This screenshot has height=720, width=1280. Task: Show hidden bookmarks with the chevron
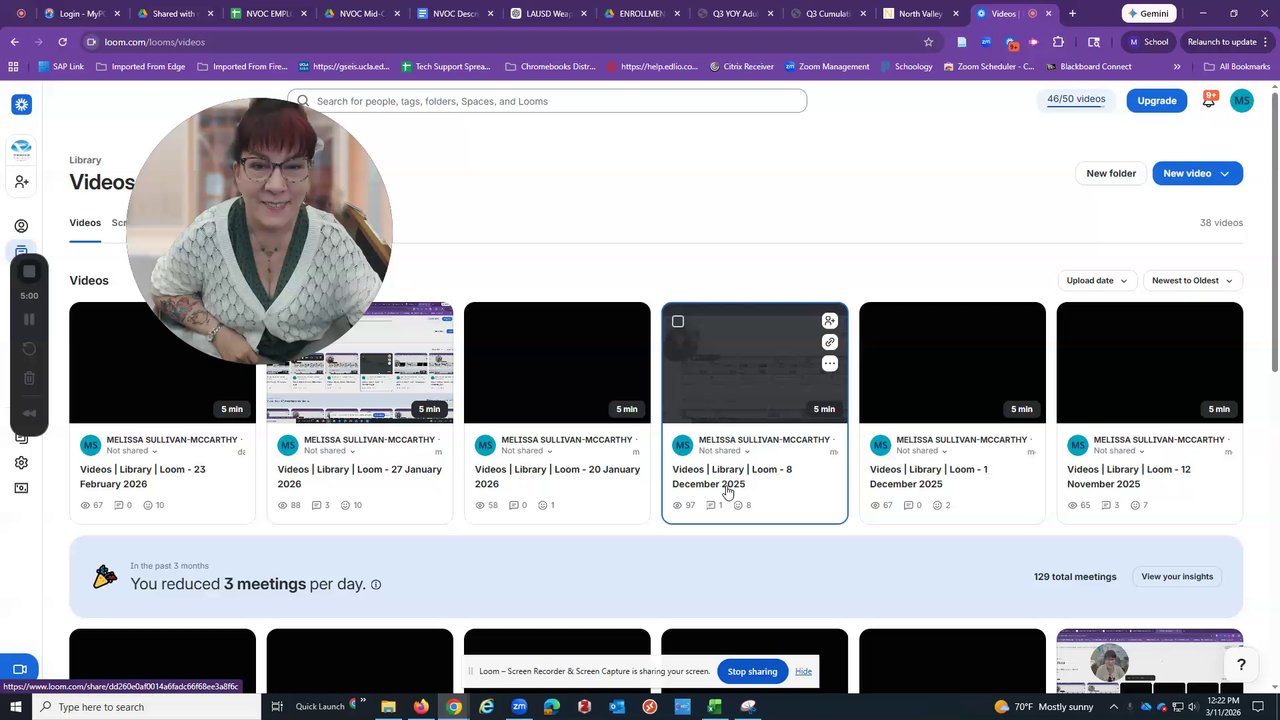(1176, 67)
